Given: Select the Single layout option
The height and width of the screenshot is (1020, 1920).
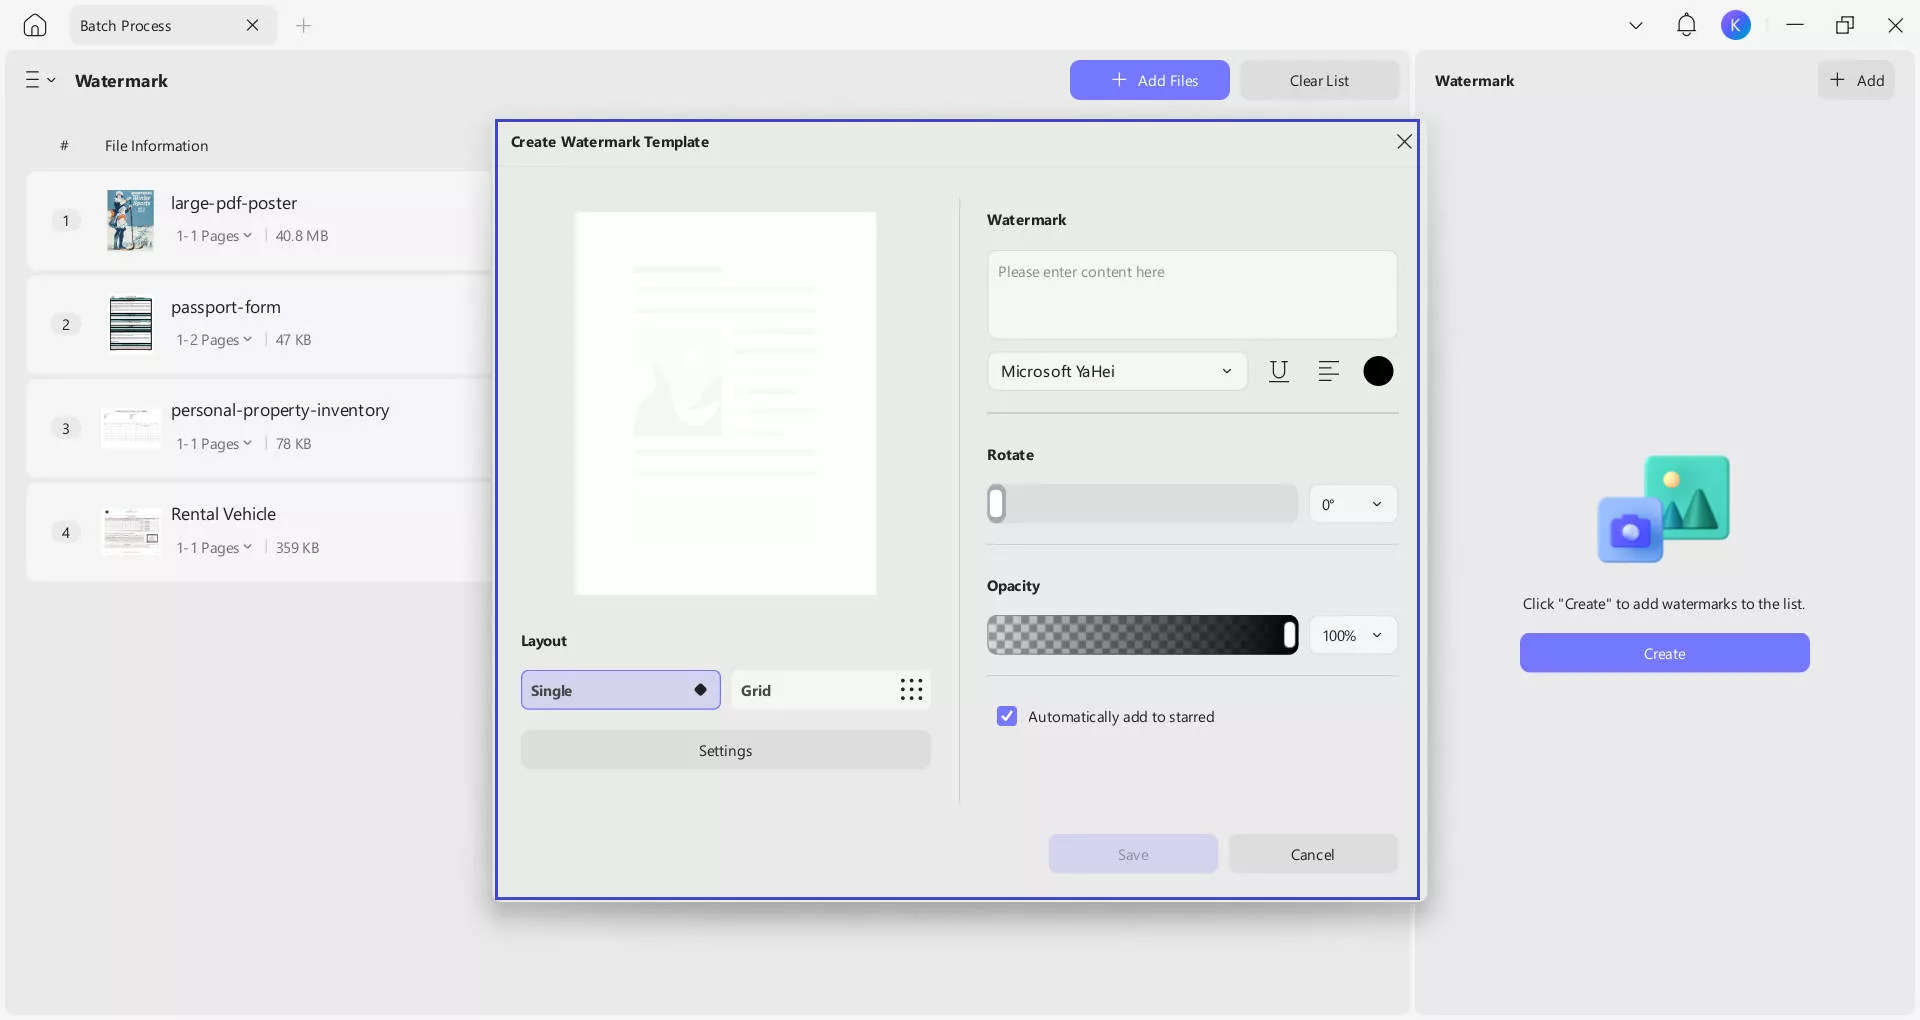Looking at the screenshot, I should (x=620, y=690).
